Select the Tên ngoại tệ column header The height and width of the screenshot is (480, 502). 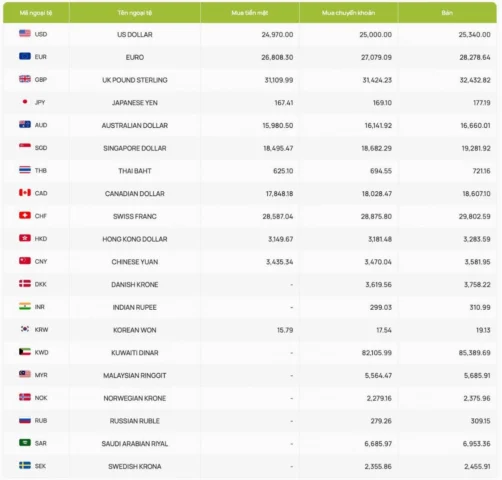[x=135, y=13]
